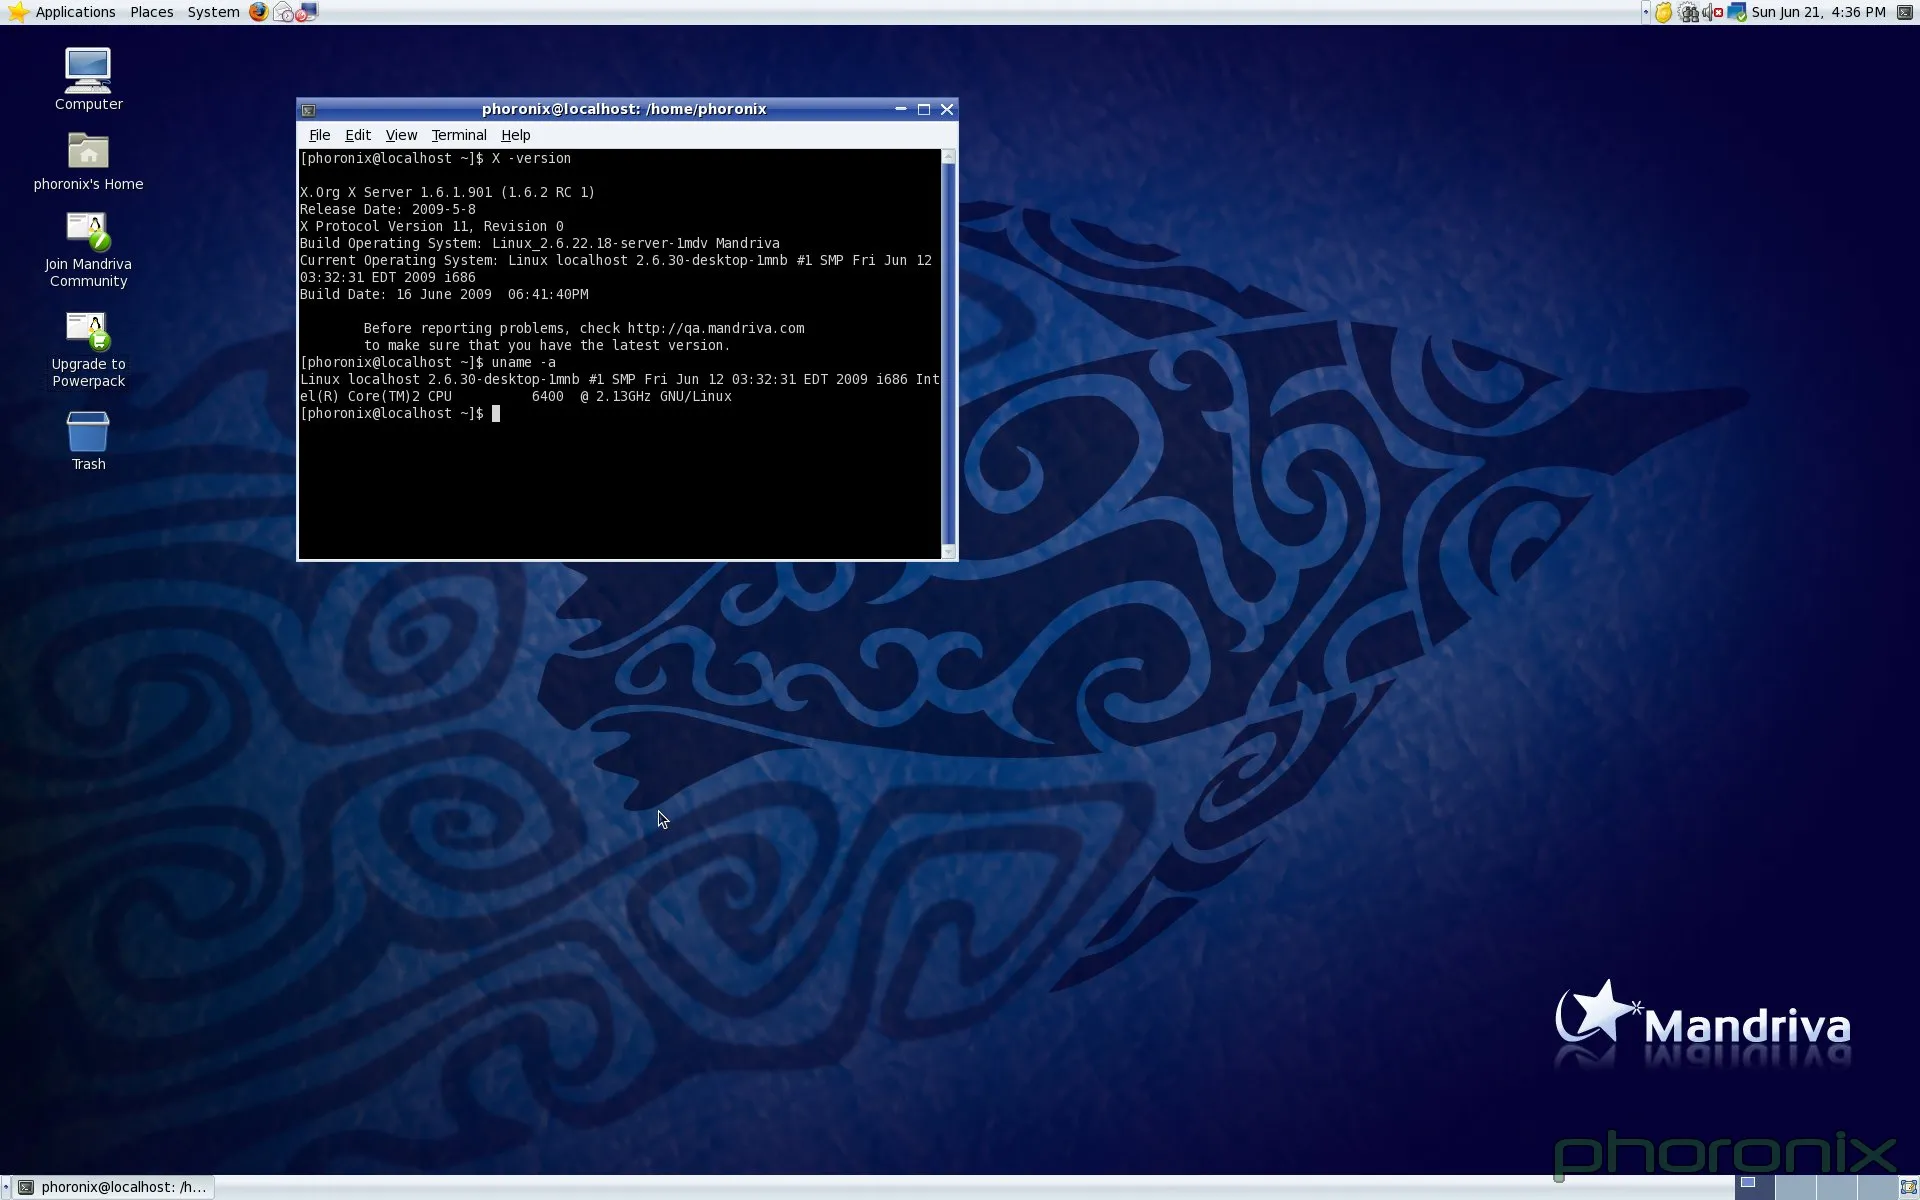Image resolution: width=1920 pixels, height=1200 pixels.
Task: Click the yellow star Applications icon
Action: click(x=17, y=12)
